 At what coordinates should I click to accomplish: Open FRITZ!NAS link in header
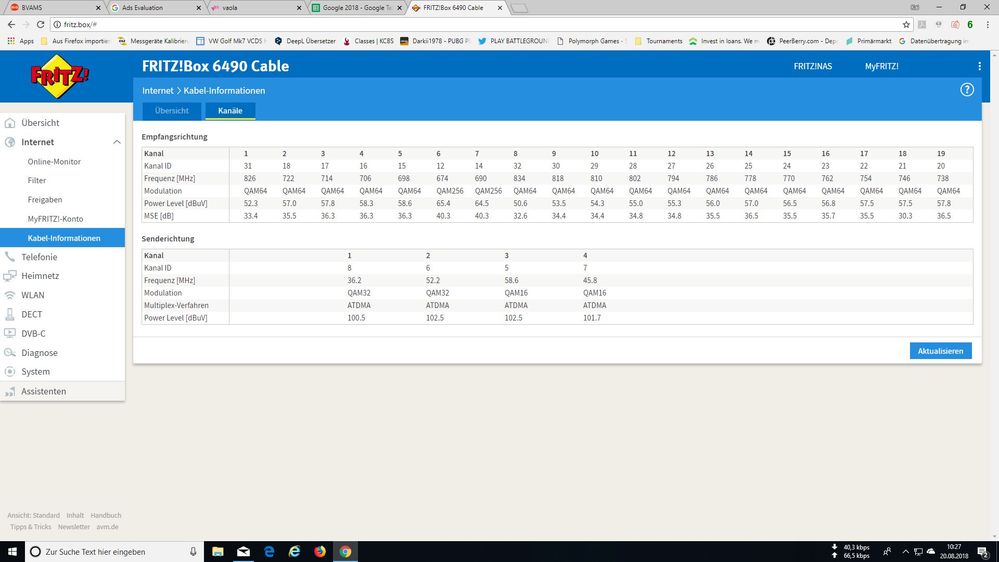(x=812, y=66)
